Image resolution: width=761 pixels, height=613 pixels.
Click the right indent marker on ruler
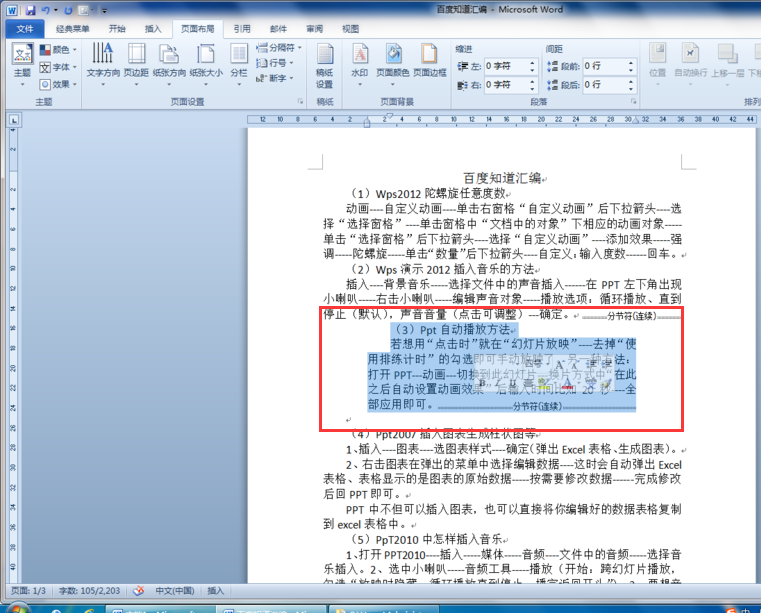[x=636, y=120]
